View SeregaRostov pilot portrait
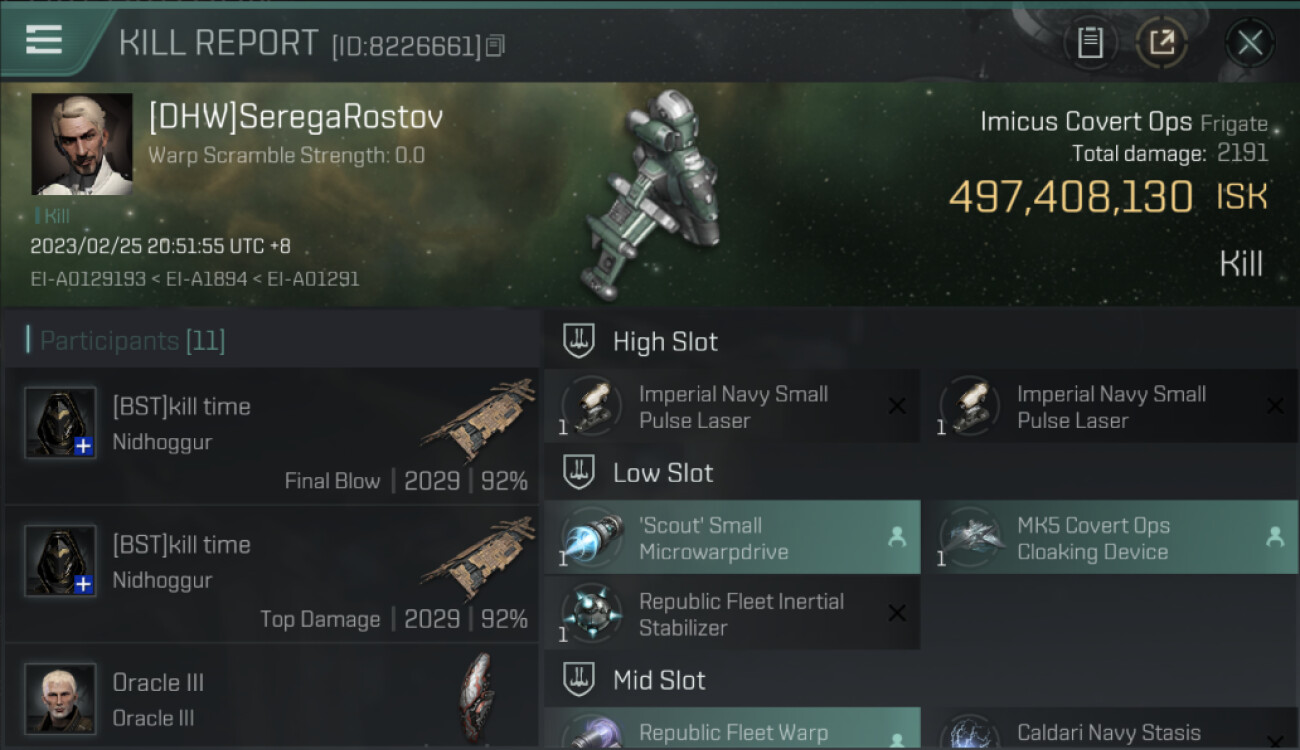Viewport: 1300px width, 750px height. (82, 144)
